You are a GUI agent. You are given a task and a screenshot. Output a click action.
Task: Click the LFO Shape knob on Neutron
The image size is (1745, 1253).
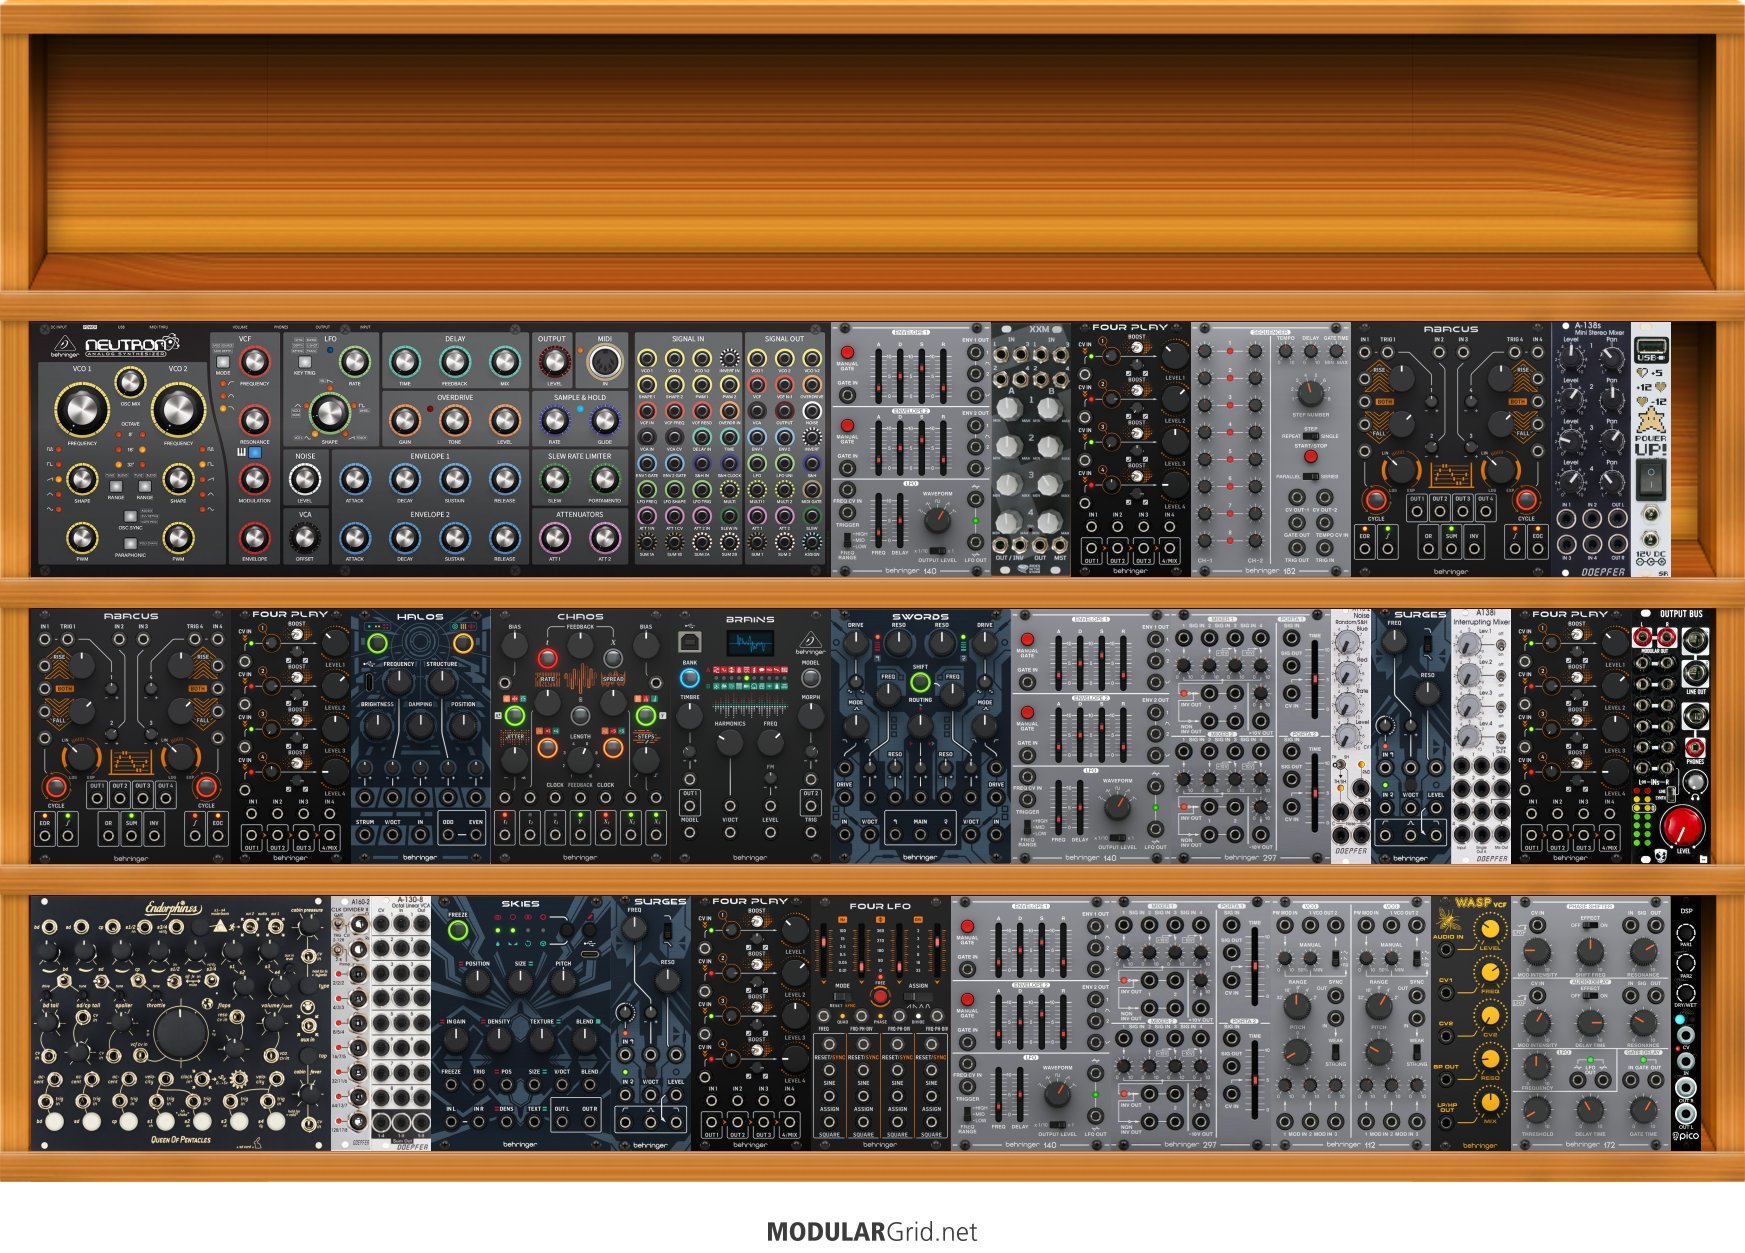[329, 412]
